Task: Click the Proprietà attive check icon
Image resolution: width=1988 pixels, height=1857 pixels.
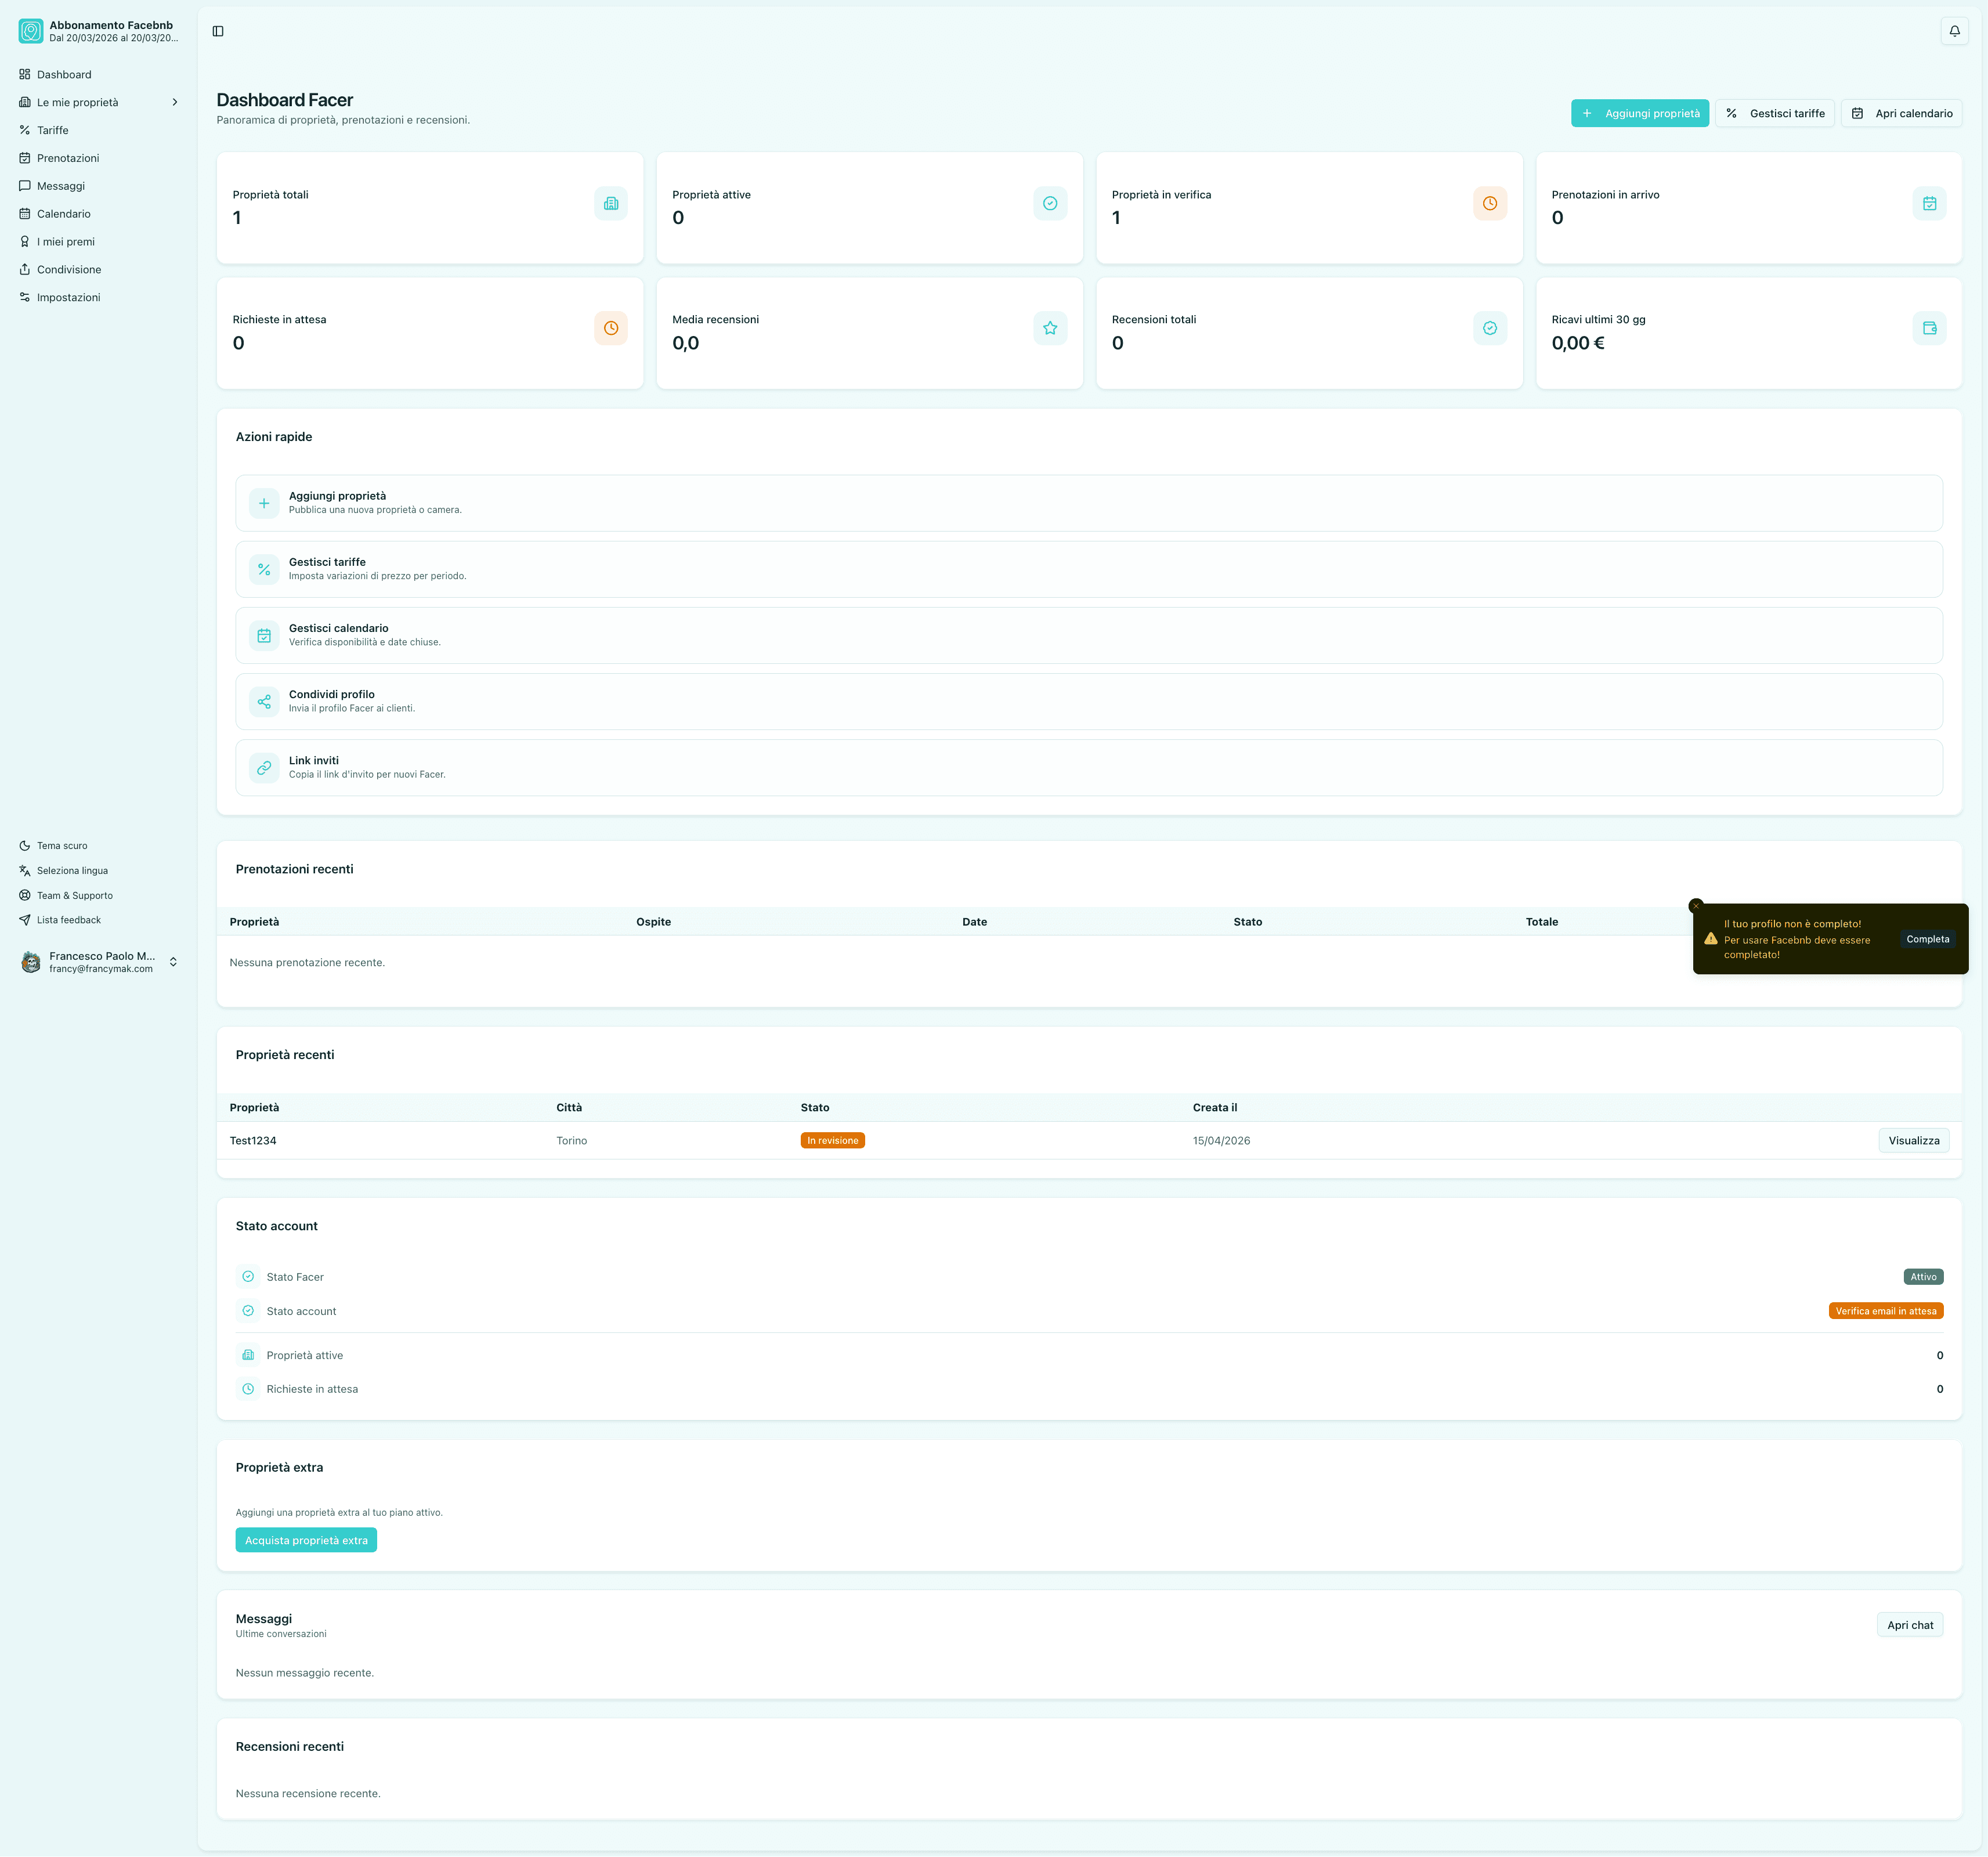Action: tap(1050, 203)
